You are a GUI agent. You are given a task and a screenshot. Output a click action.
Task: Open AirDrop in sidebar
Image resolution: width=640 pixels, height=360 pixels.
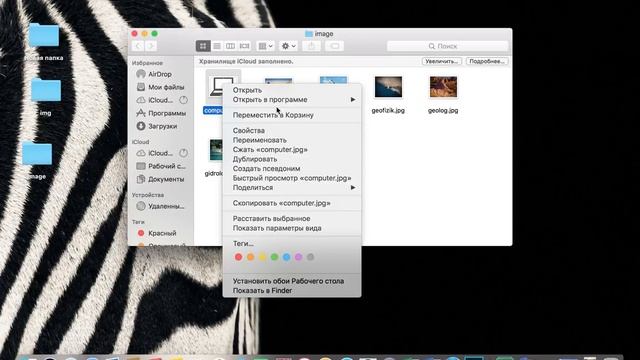(x=160, y=74)
